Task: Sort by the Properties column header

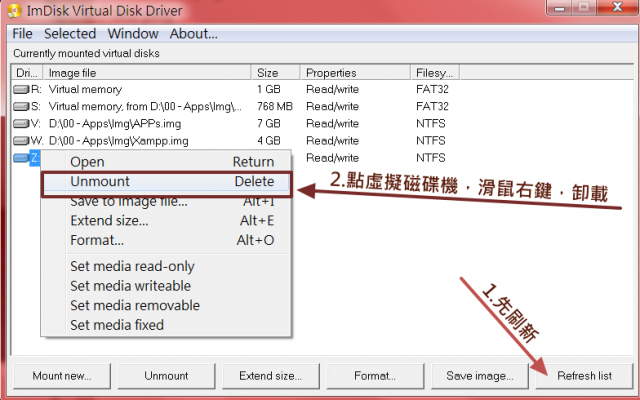Action: pyautogui.click(x=356, y=73)
